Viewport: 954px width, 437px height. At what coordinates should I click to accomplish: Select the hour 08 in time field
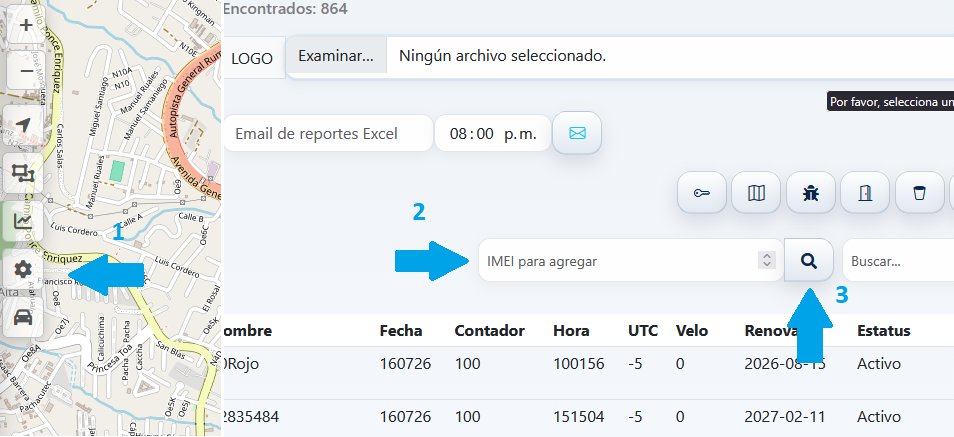tap(458, 134)
